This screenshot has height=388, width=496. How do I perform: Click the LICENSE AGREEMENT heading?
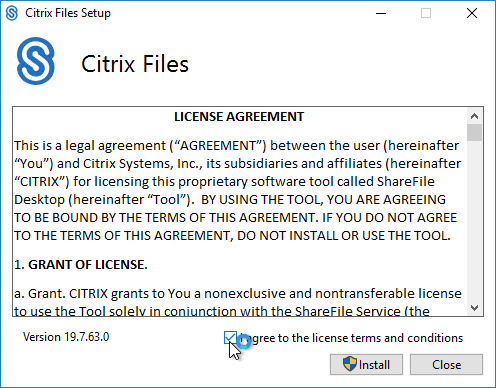[239, 117]
